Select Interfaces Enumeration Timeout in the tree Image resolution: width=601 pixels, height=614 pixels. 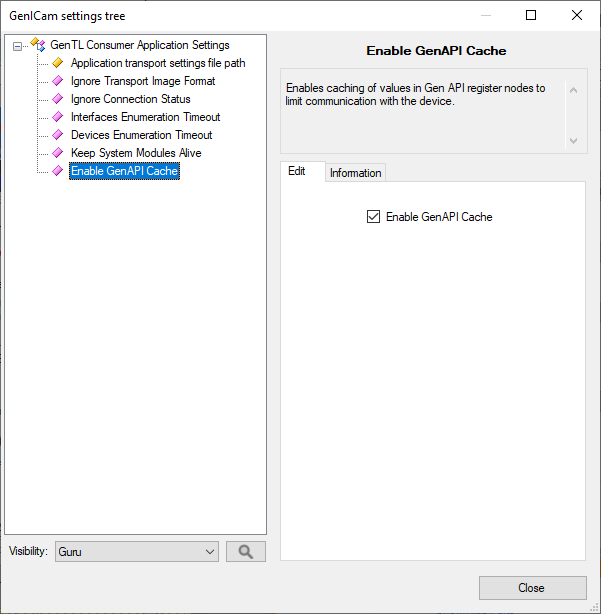tap(145, 117)
